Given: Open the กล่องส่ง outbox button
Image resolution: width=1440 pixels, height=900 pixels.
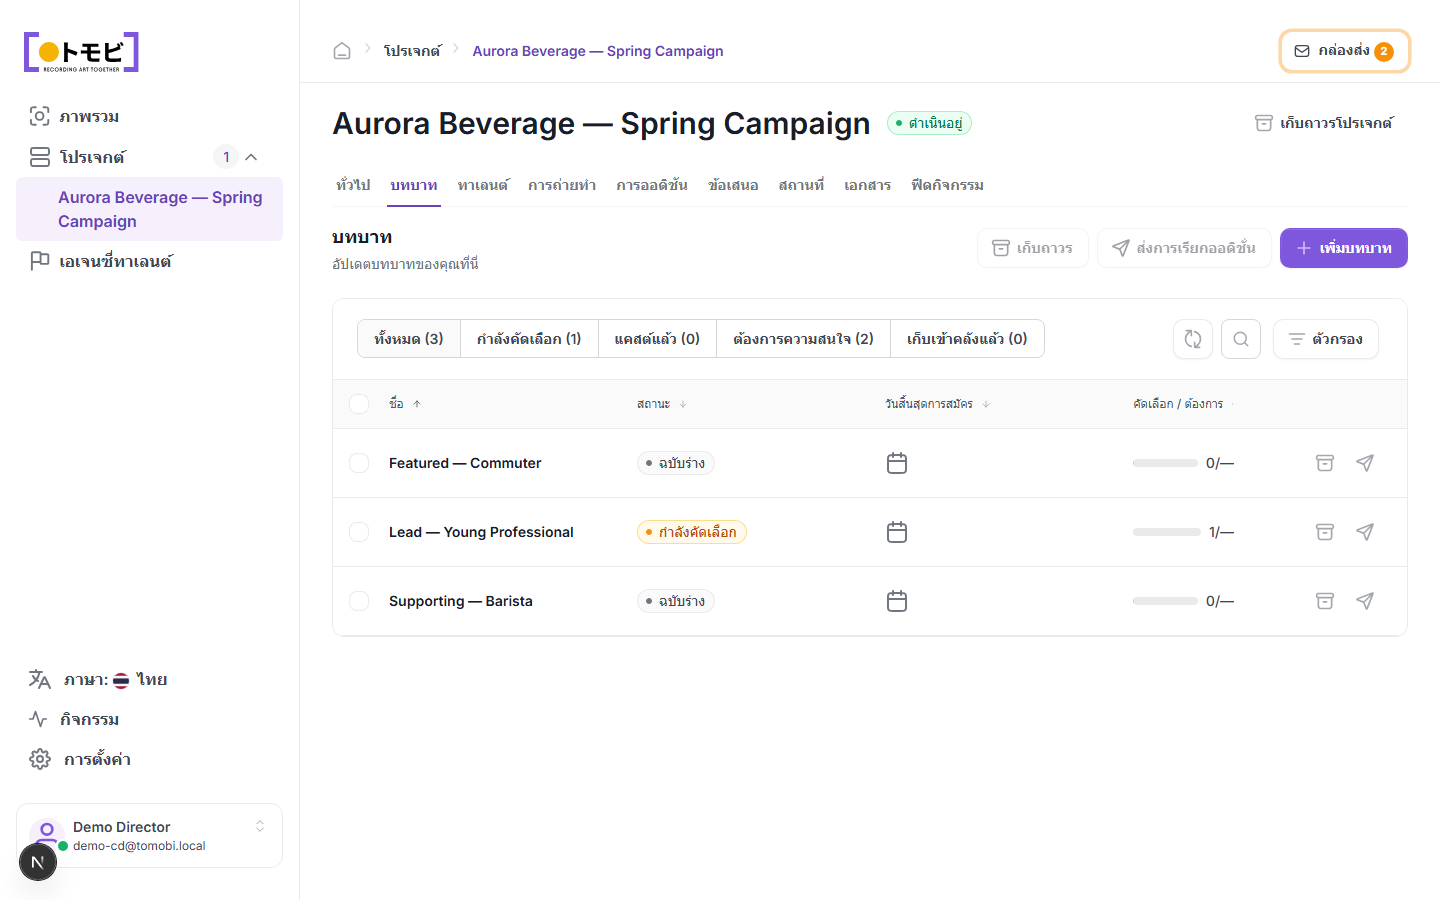Looking at the screenshot, I should coord(1345,51).
